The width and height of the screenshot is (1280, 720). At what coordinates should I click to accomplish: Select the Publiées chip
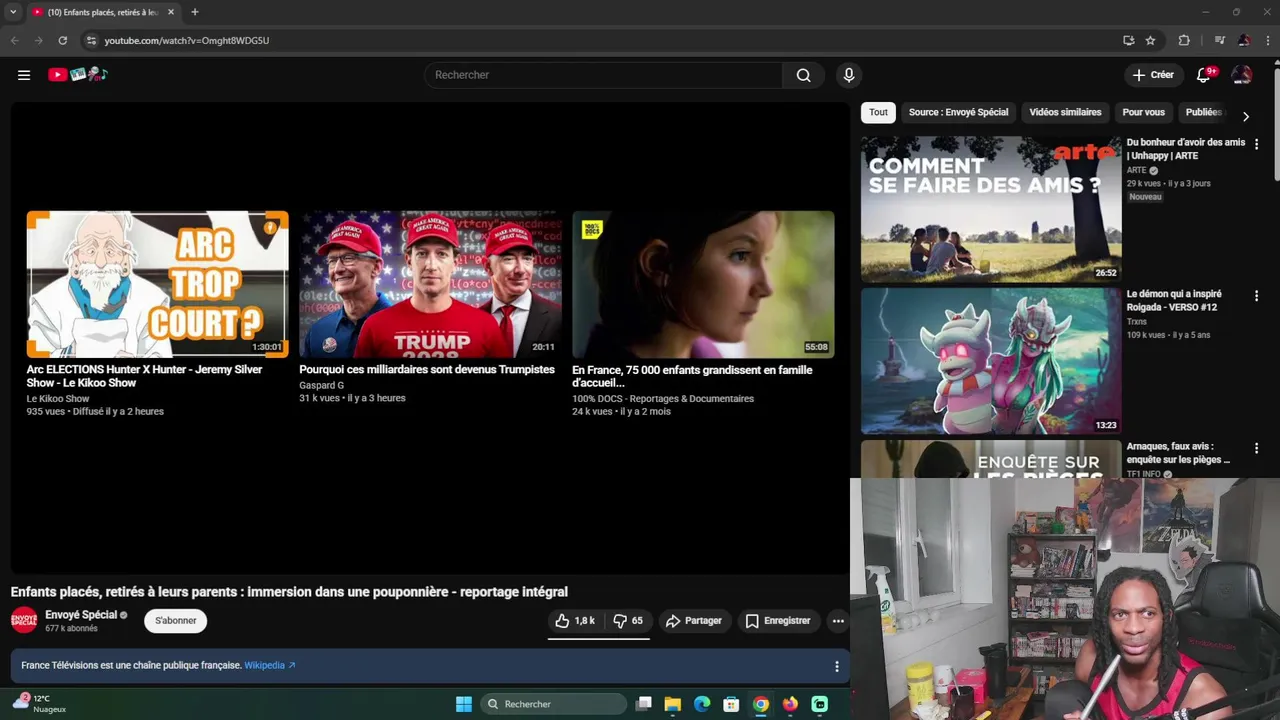[x=1203, y=112]
